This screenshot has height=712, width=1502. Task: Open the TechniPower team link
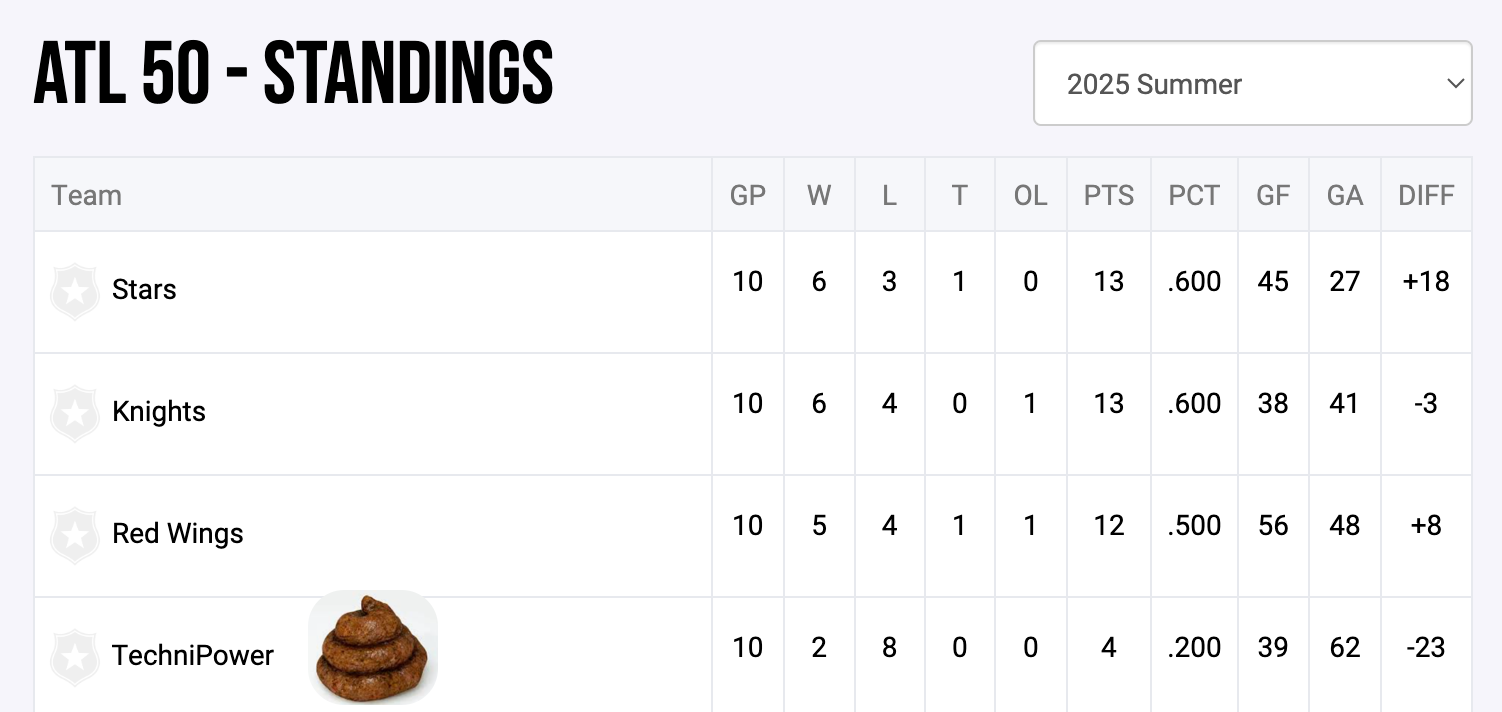pos(193,656)
